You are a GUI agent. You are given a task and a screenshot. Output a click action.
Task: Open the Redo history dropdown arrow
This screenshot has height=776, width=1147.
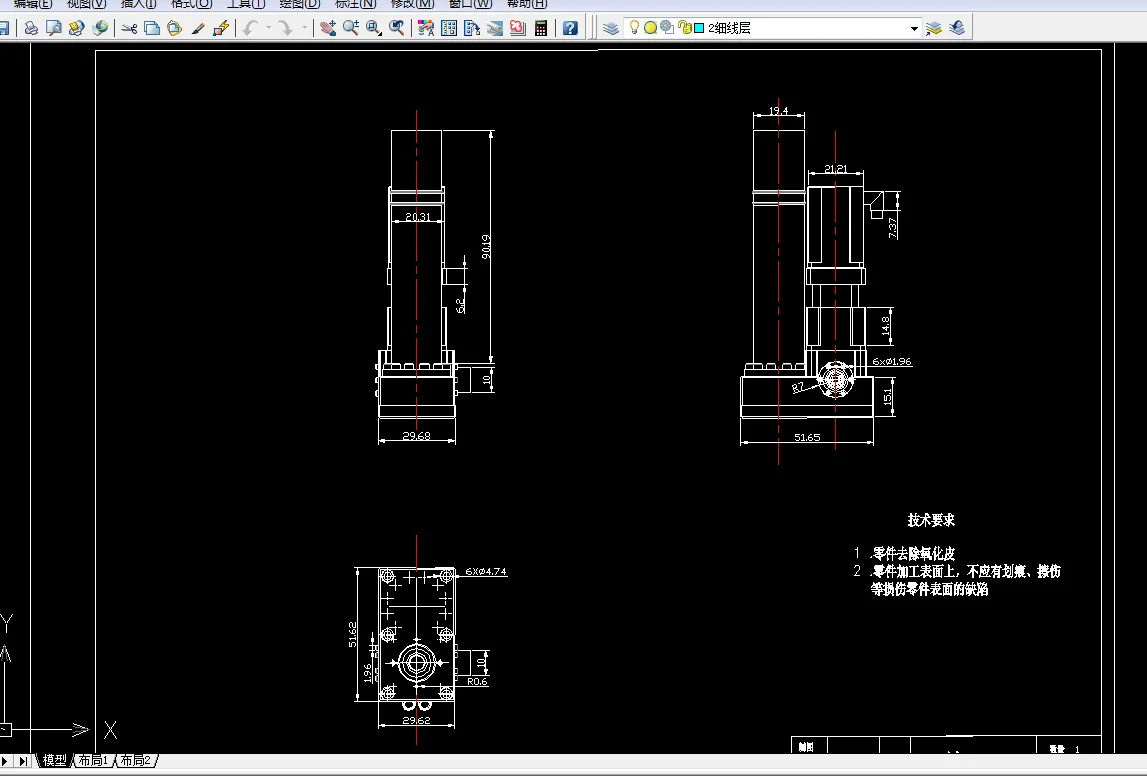click(304, 28)
